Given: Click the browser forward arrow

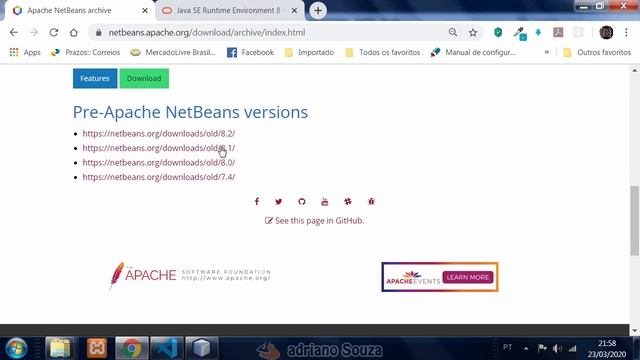Looking at the screenshot, I should [34, 32].
